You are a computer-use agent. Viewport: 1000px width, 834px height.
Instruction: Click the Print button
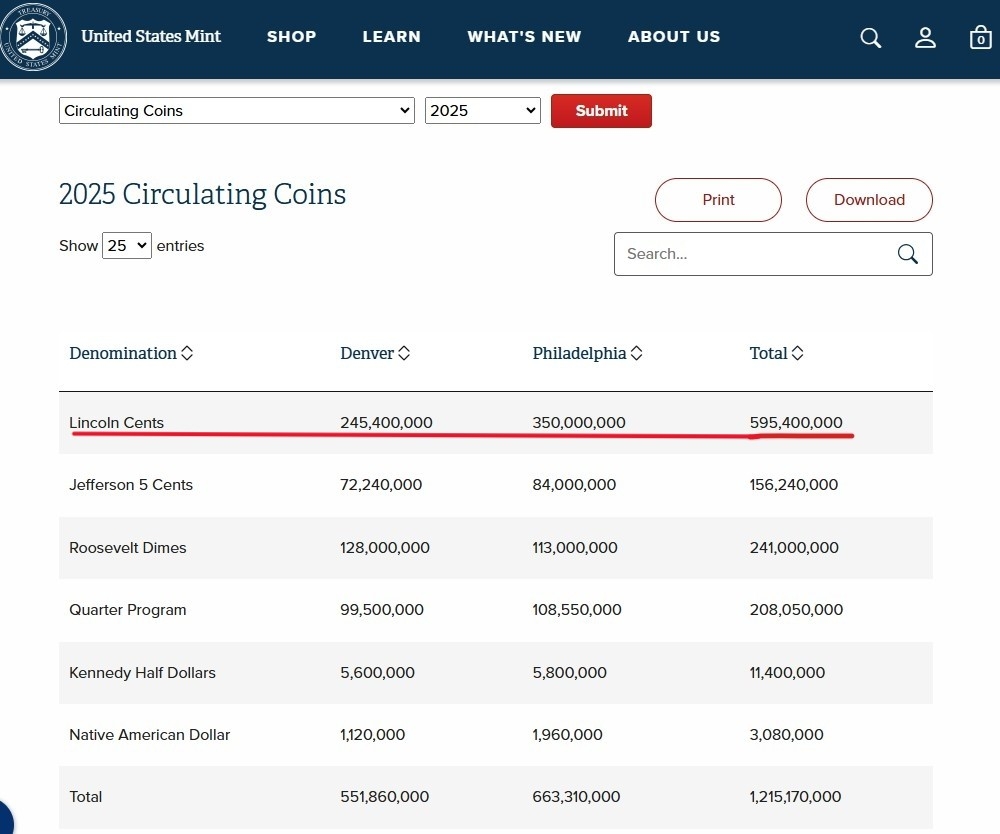point(718,200)
